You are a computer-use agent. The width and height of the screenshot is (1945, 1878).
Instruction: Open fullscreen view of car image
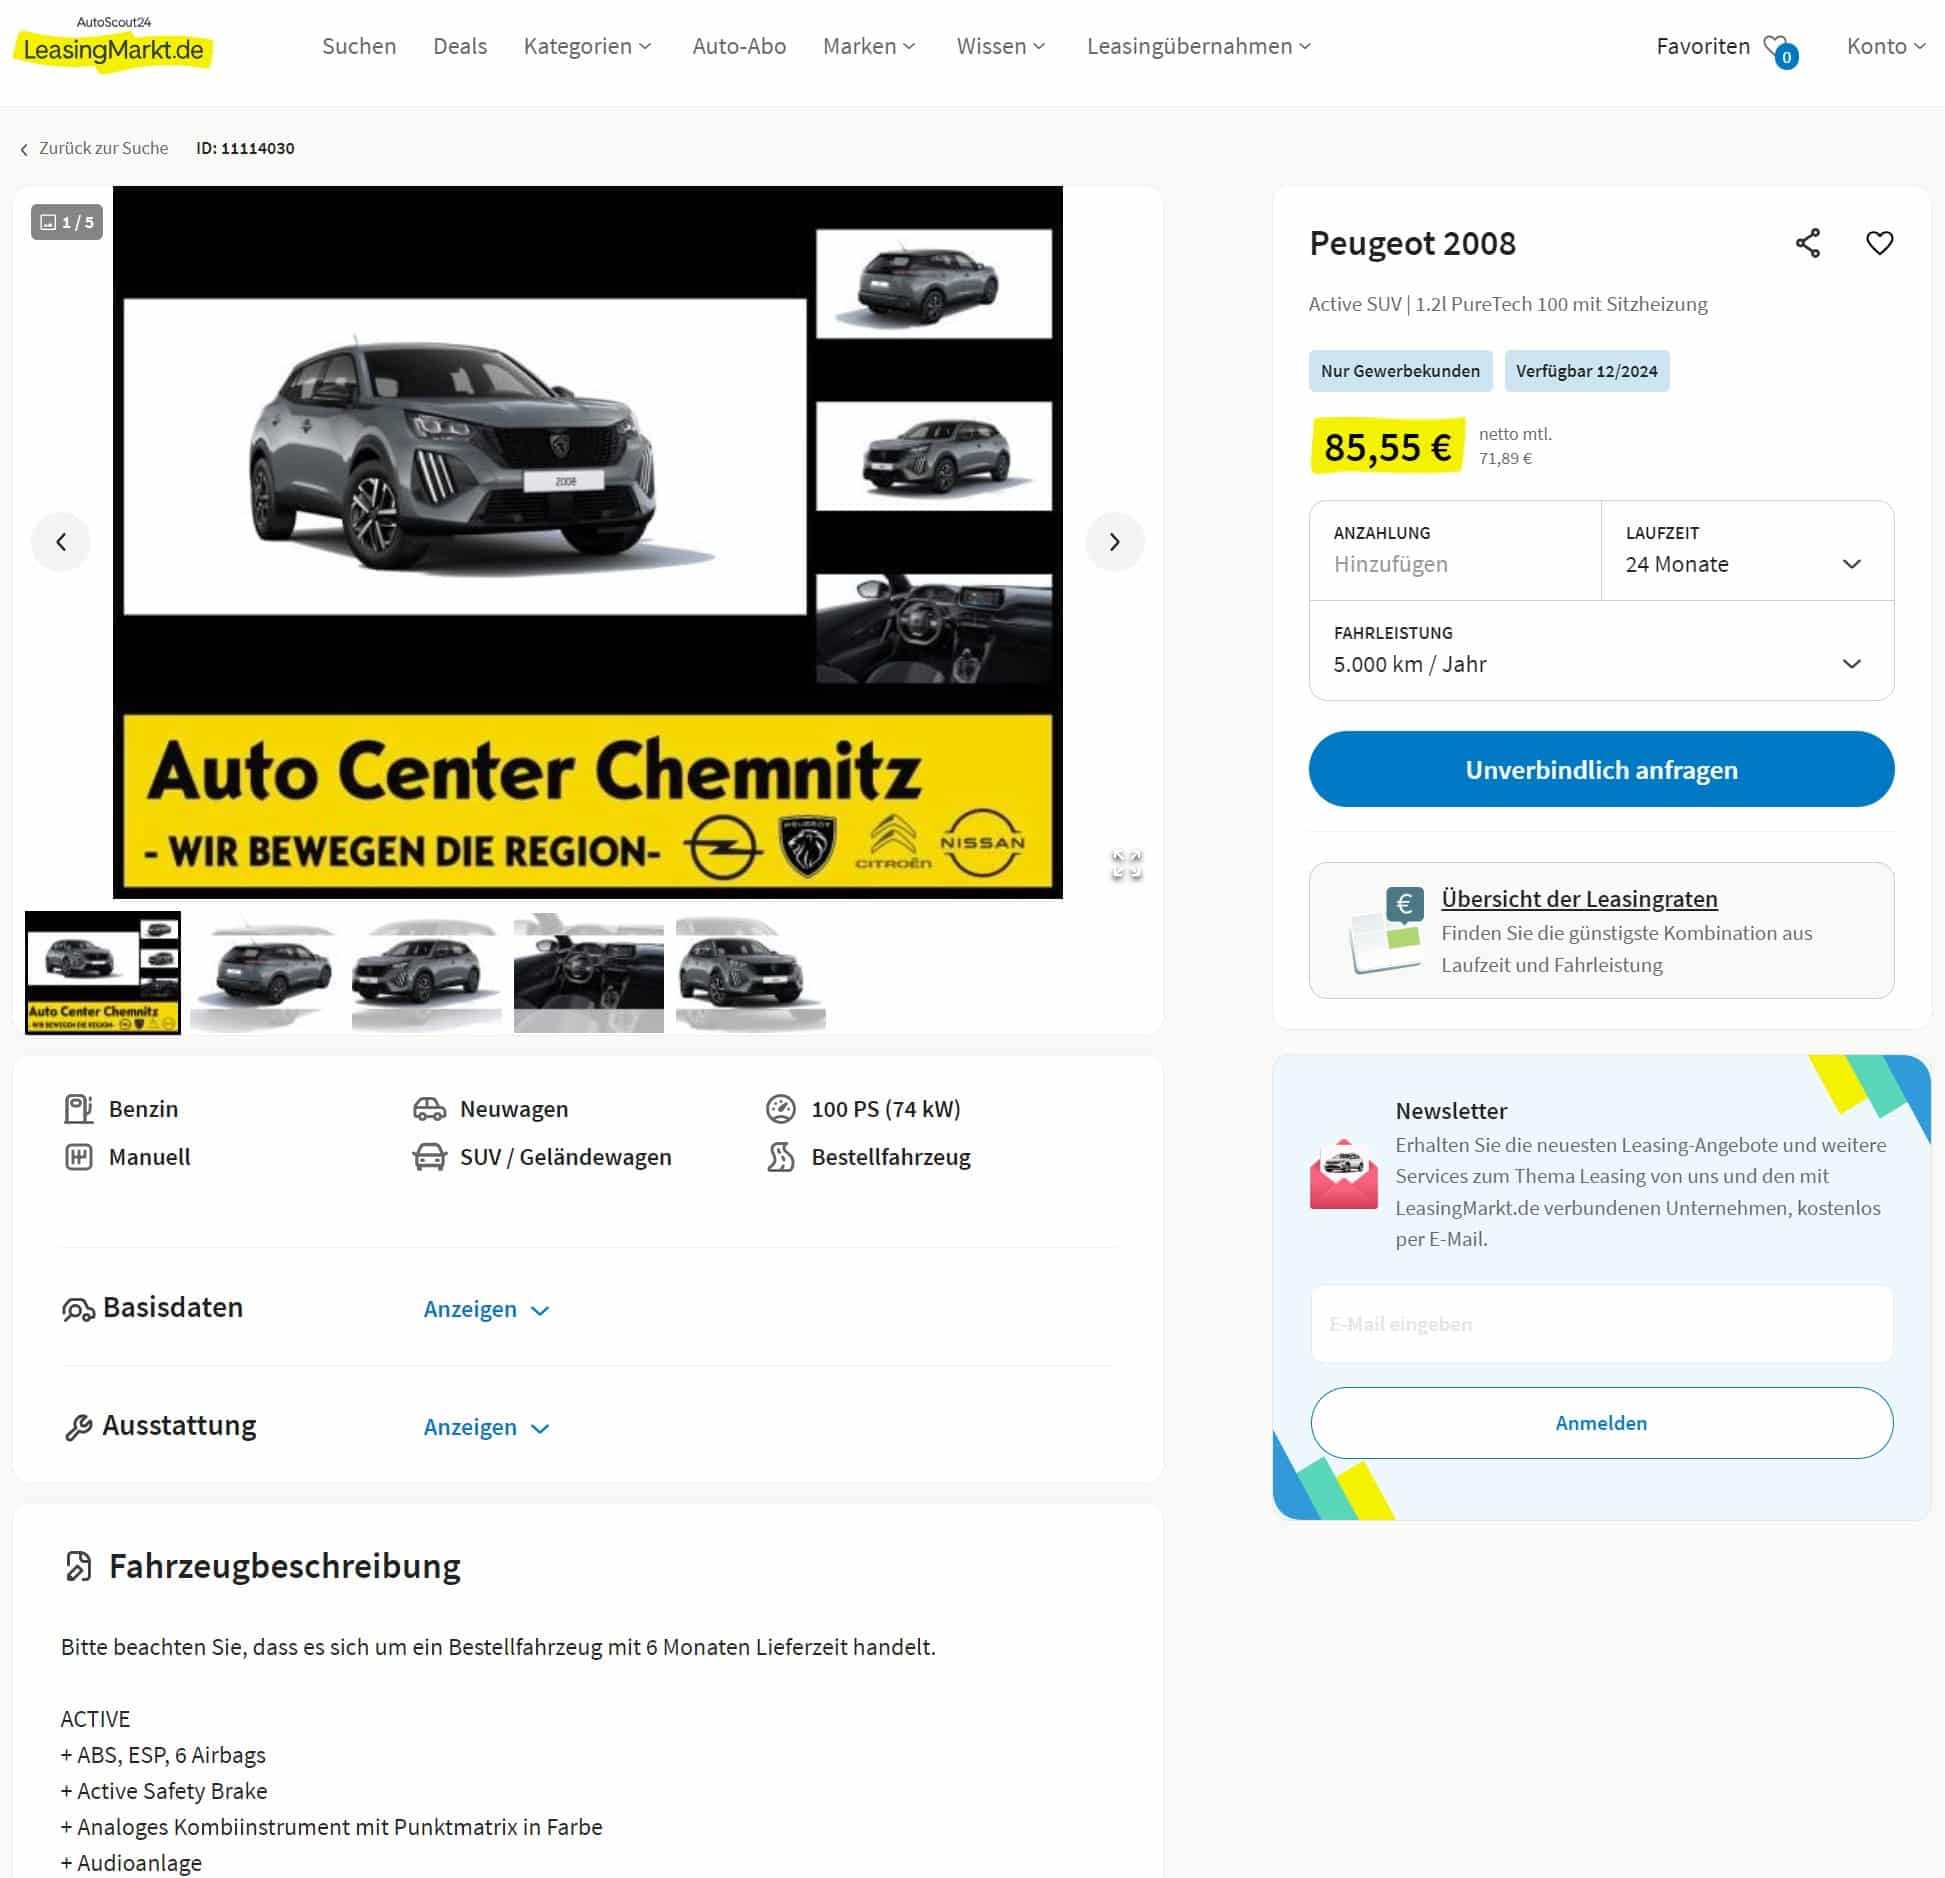[x=1126, y=865]
